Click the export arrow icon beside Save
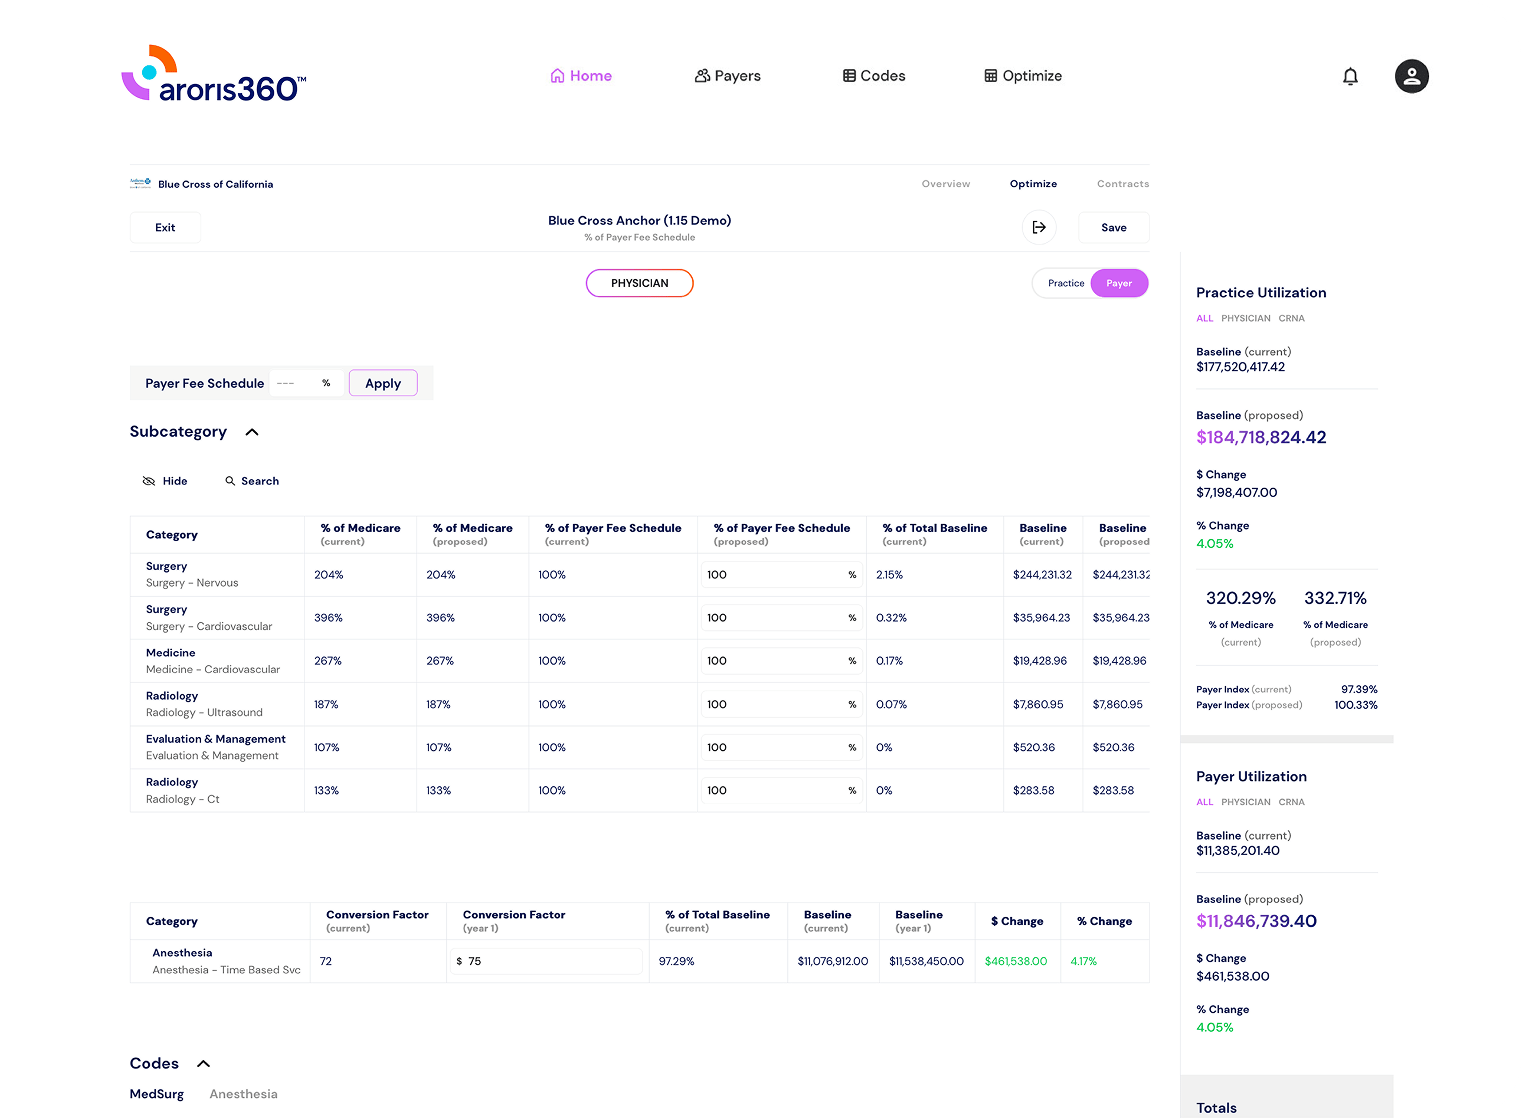 click(1039, 228)
